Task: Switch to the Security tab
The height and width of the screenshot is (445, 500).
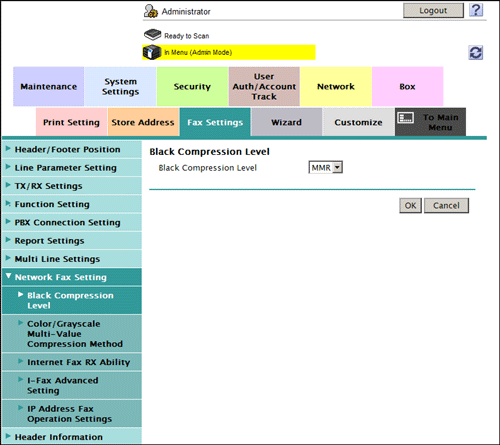Action: [x=192, y=87]
